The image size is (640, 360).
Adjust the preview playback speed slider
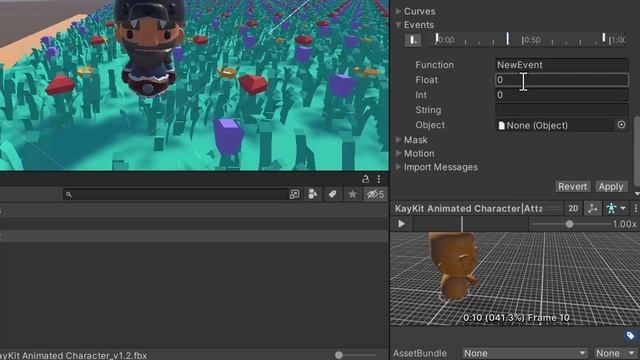(570, 224)
